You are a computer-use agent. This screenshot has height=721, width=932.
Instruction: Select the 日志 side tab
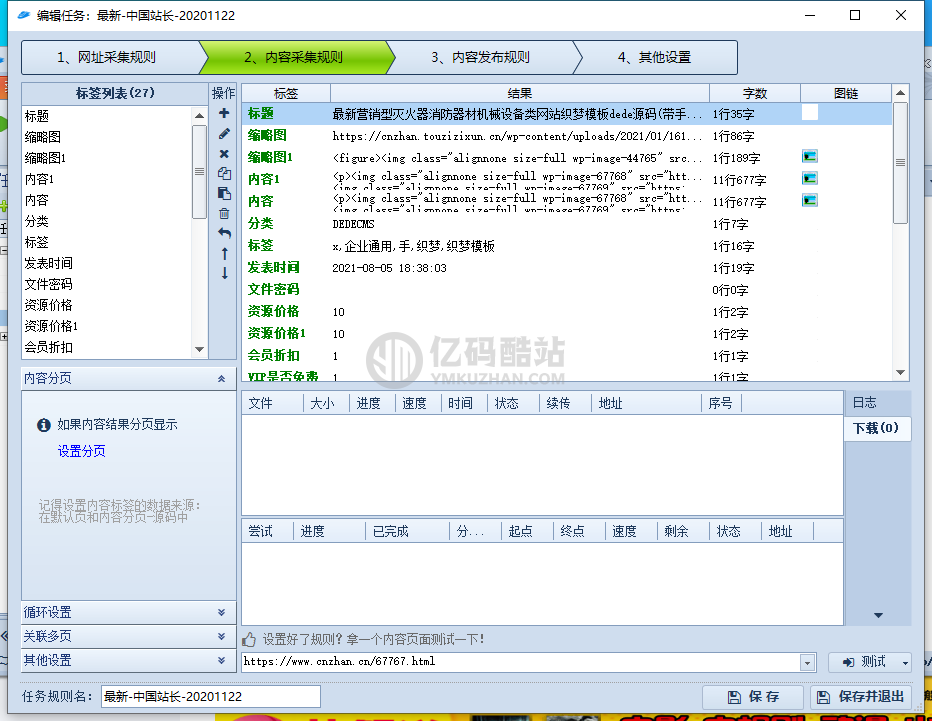pos(865,403)
